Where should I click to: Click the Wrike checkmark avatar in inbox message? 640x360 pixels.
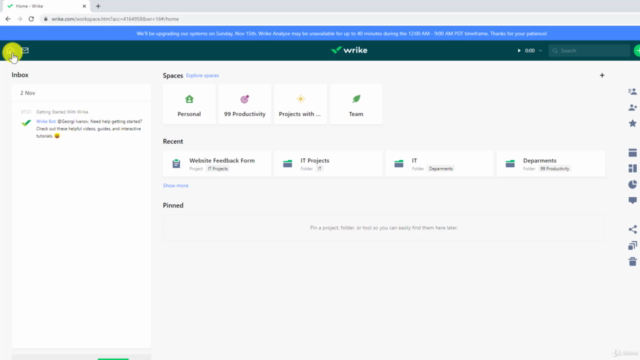pyautogui.click(x=26, y=122)
